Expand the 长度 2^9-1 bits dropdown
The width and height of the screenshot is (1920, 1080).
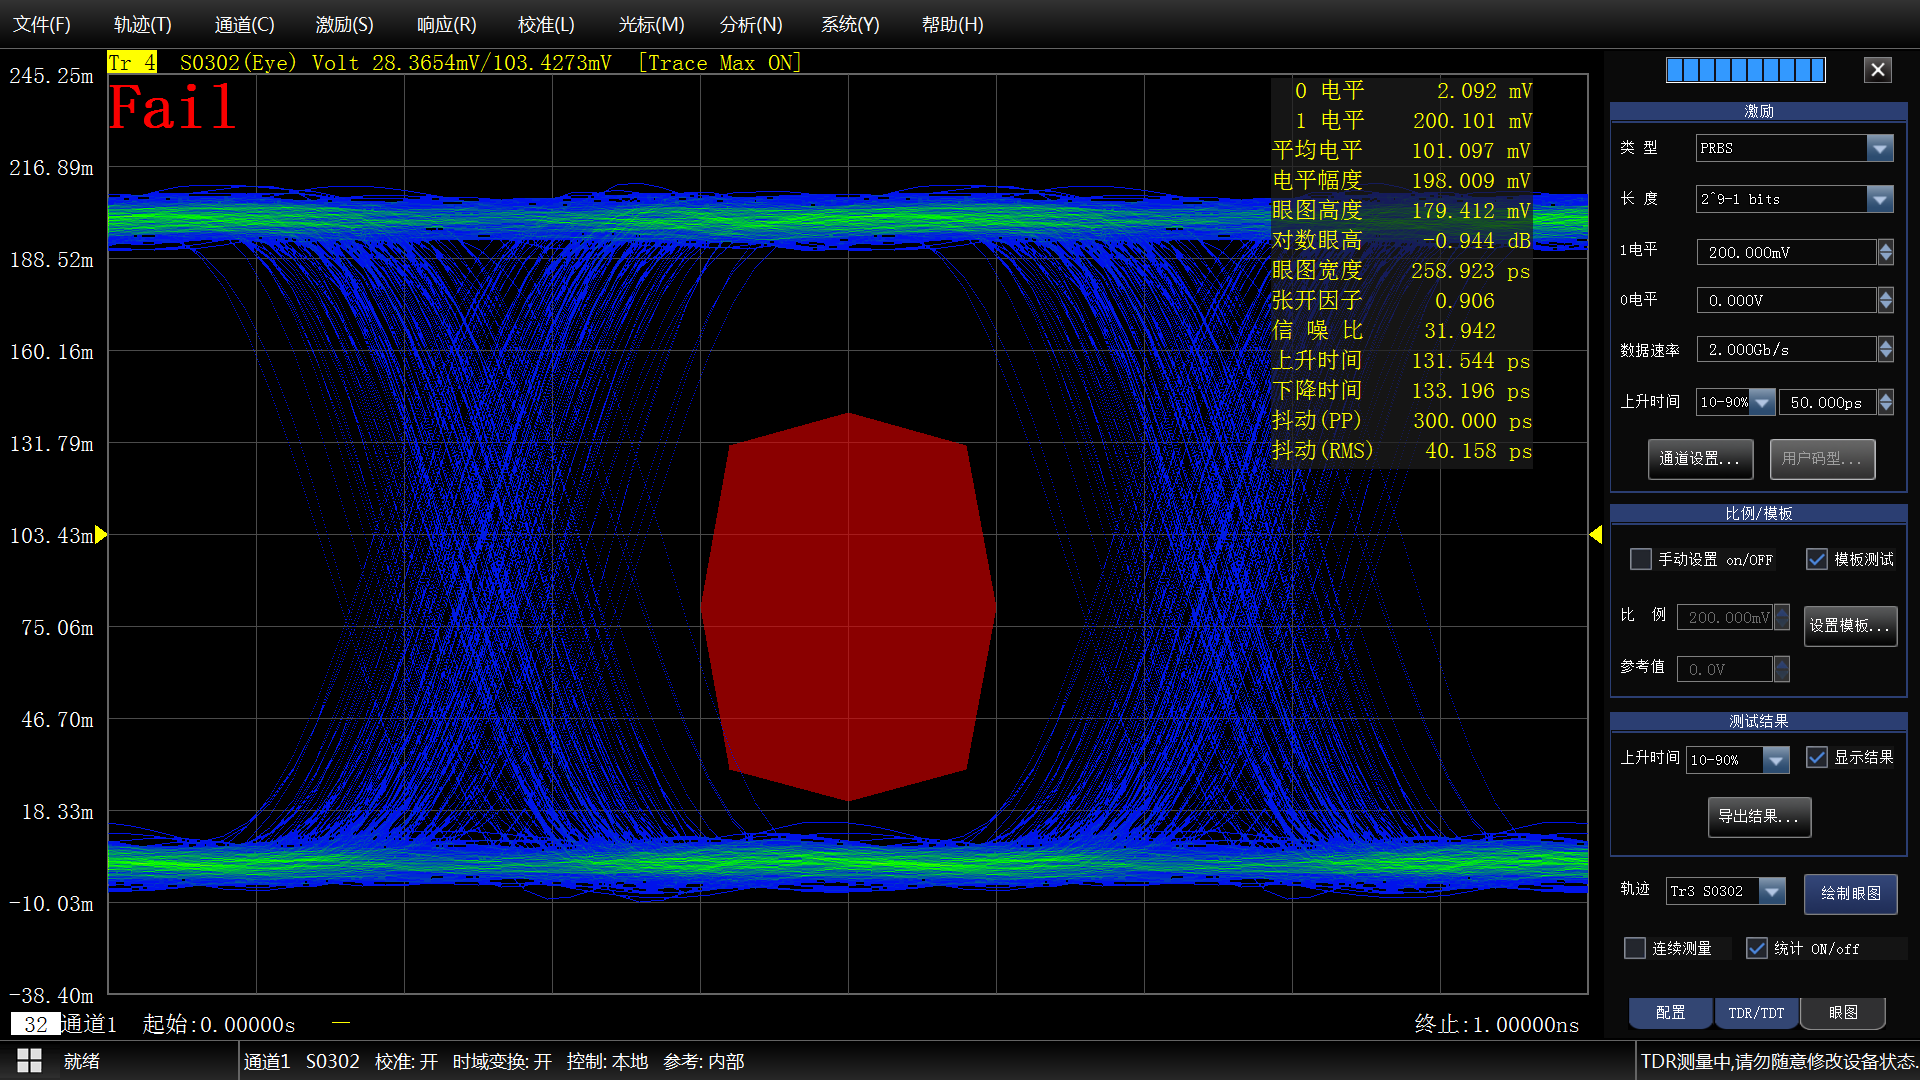[x=1880, y=199]
